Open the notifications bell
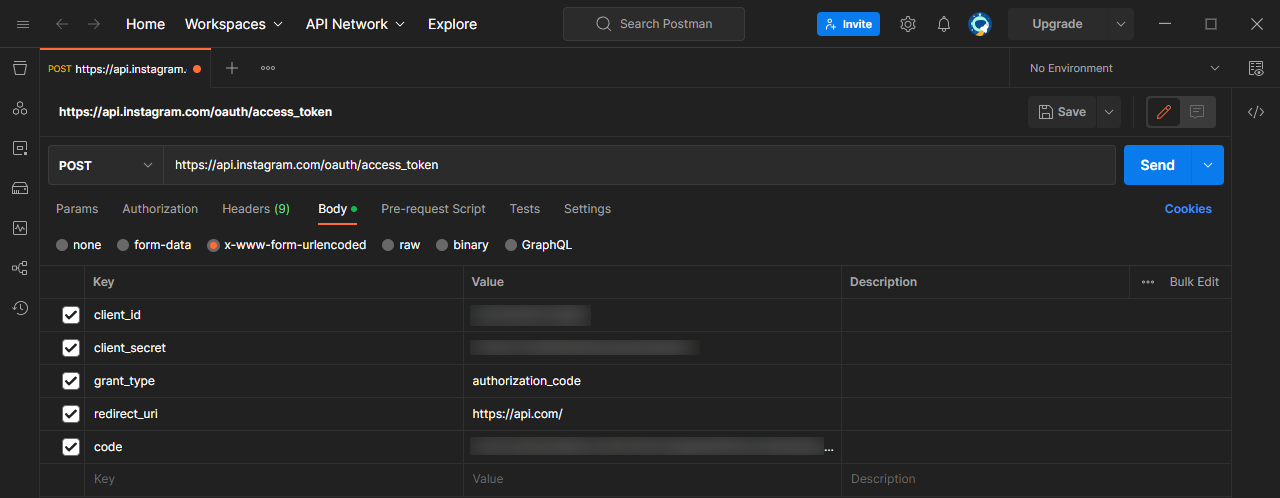This screenshot has height=498, width=1280. (x=944, y=24)
